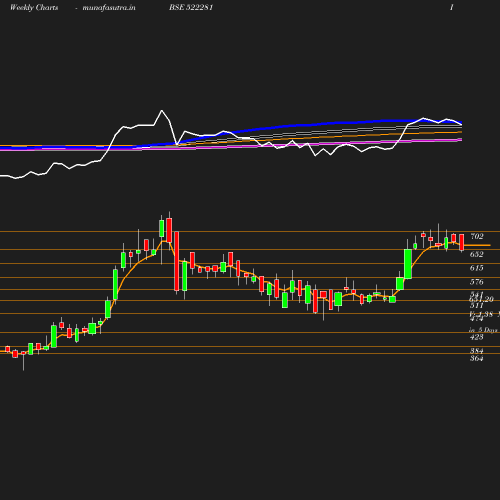Click the 'Weekly Charts' title text
Viewport: 500px width, 500px height.
[34, 8]
